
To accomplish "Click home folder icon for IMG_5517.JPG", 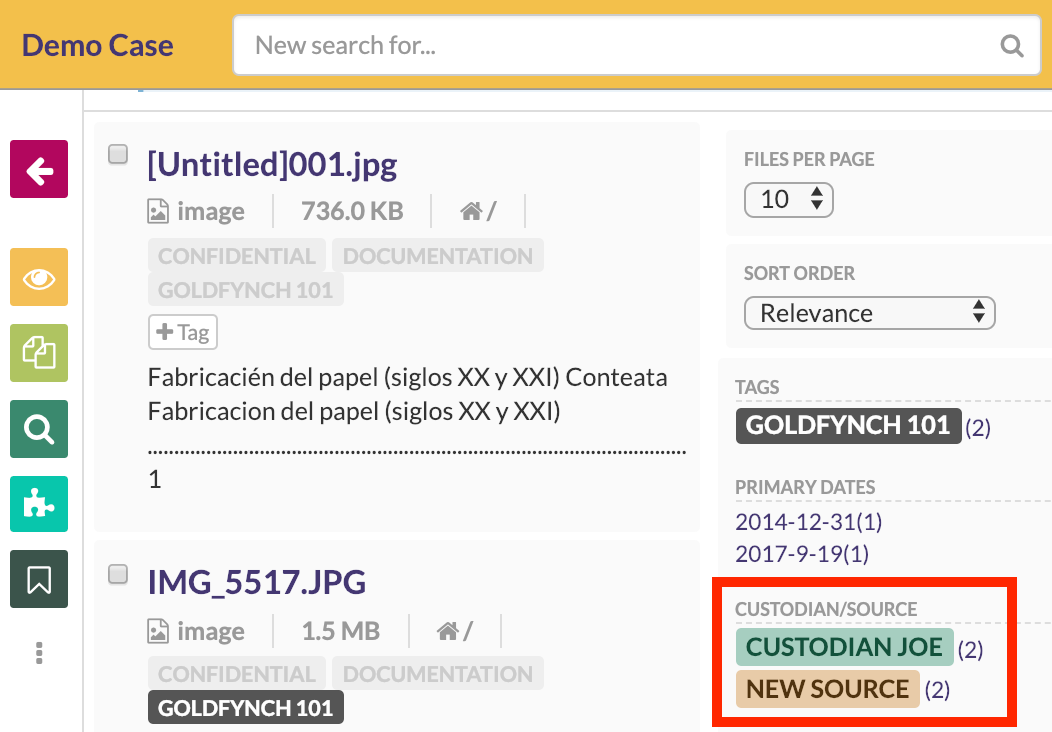I will pyautogui.click(x=448, y=631).
